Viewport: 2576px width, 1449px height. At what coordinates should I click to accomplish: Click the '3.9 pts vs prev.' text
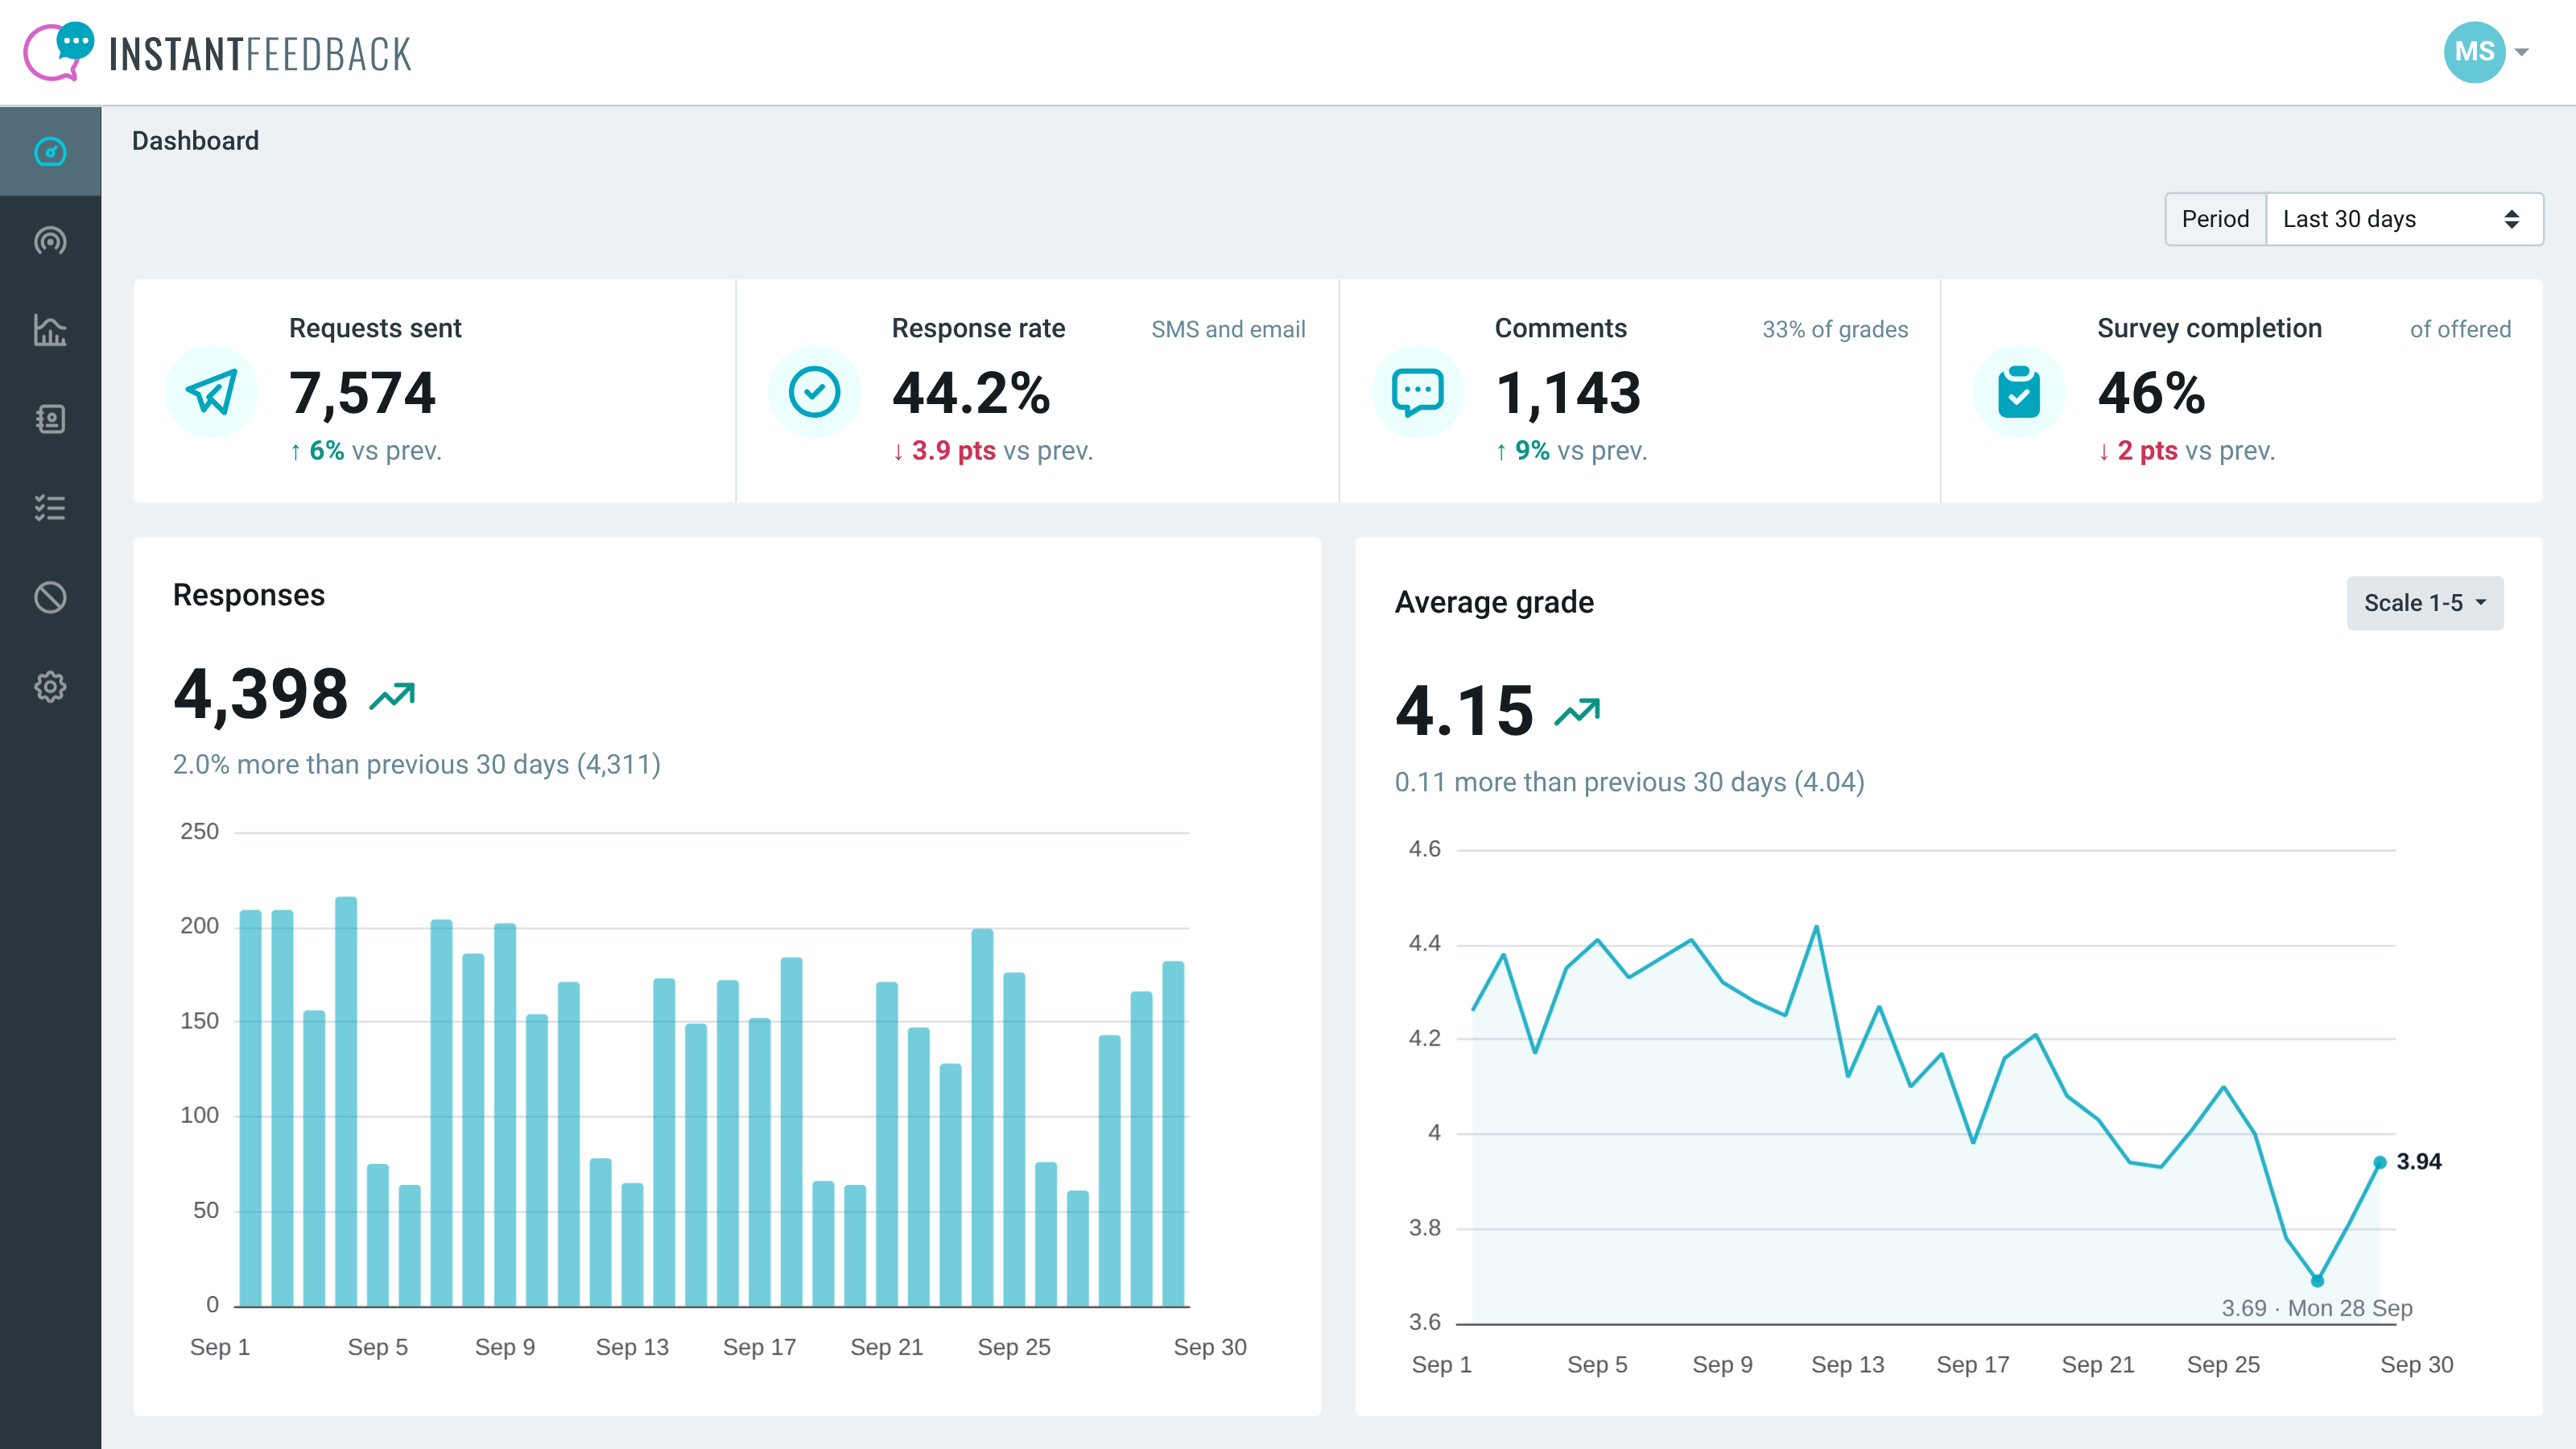(993, 451)
